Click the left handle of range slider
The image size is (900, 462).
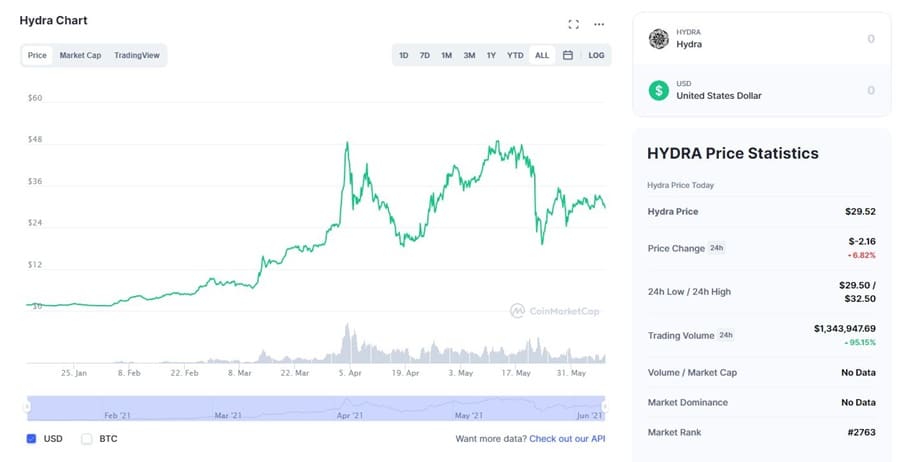point(27,406)
